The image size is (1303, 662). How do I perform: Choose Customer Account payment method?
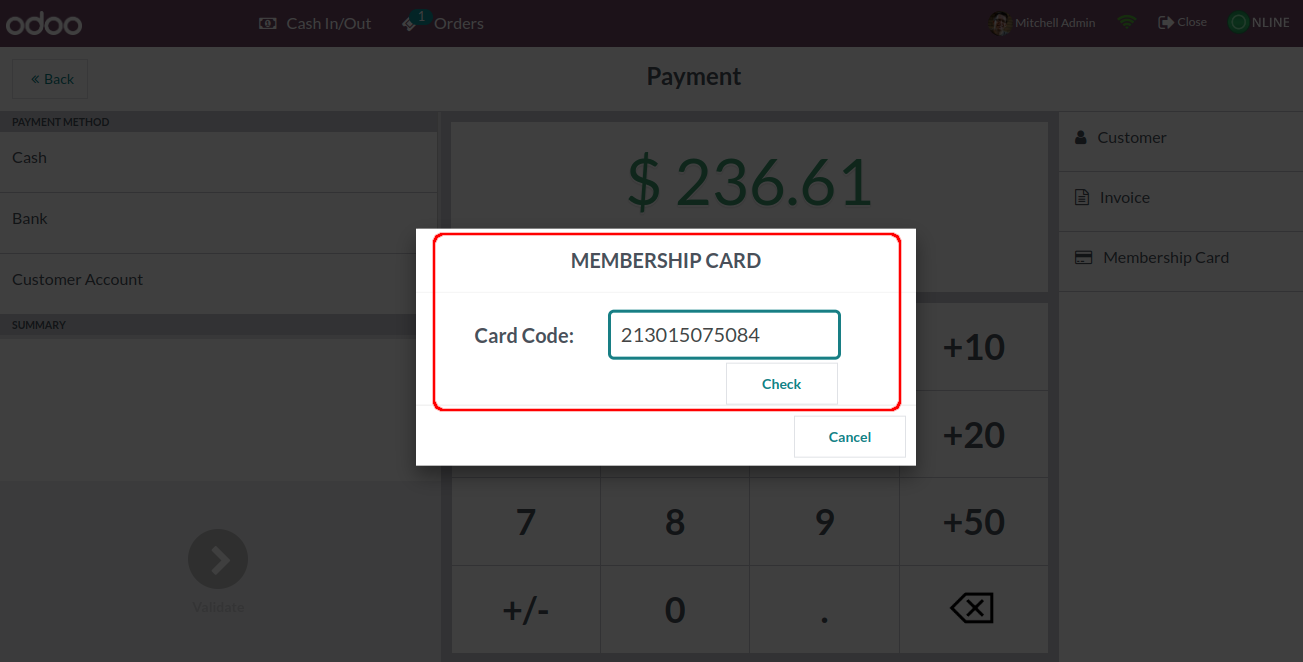(218, 280)
